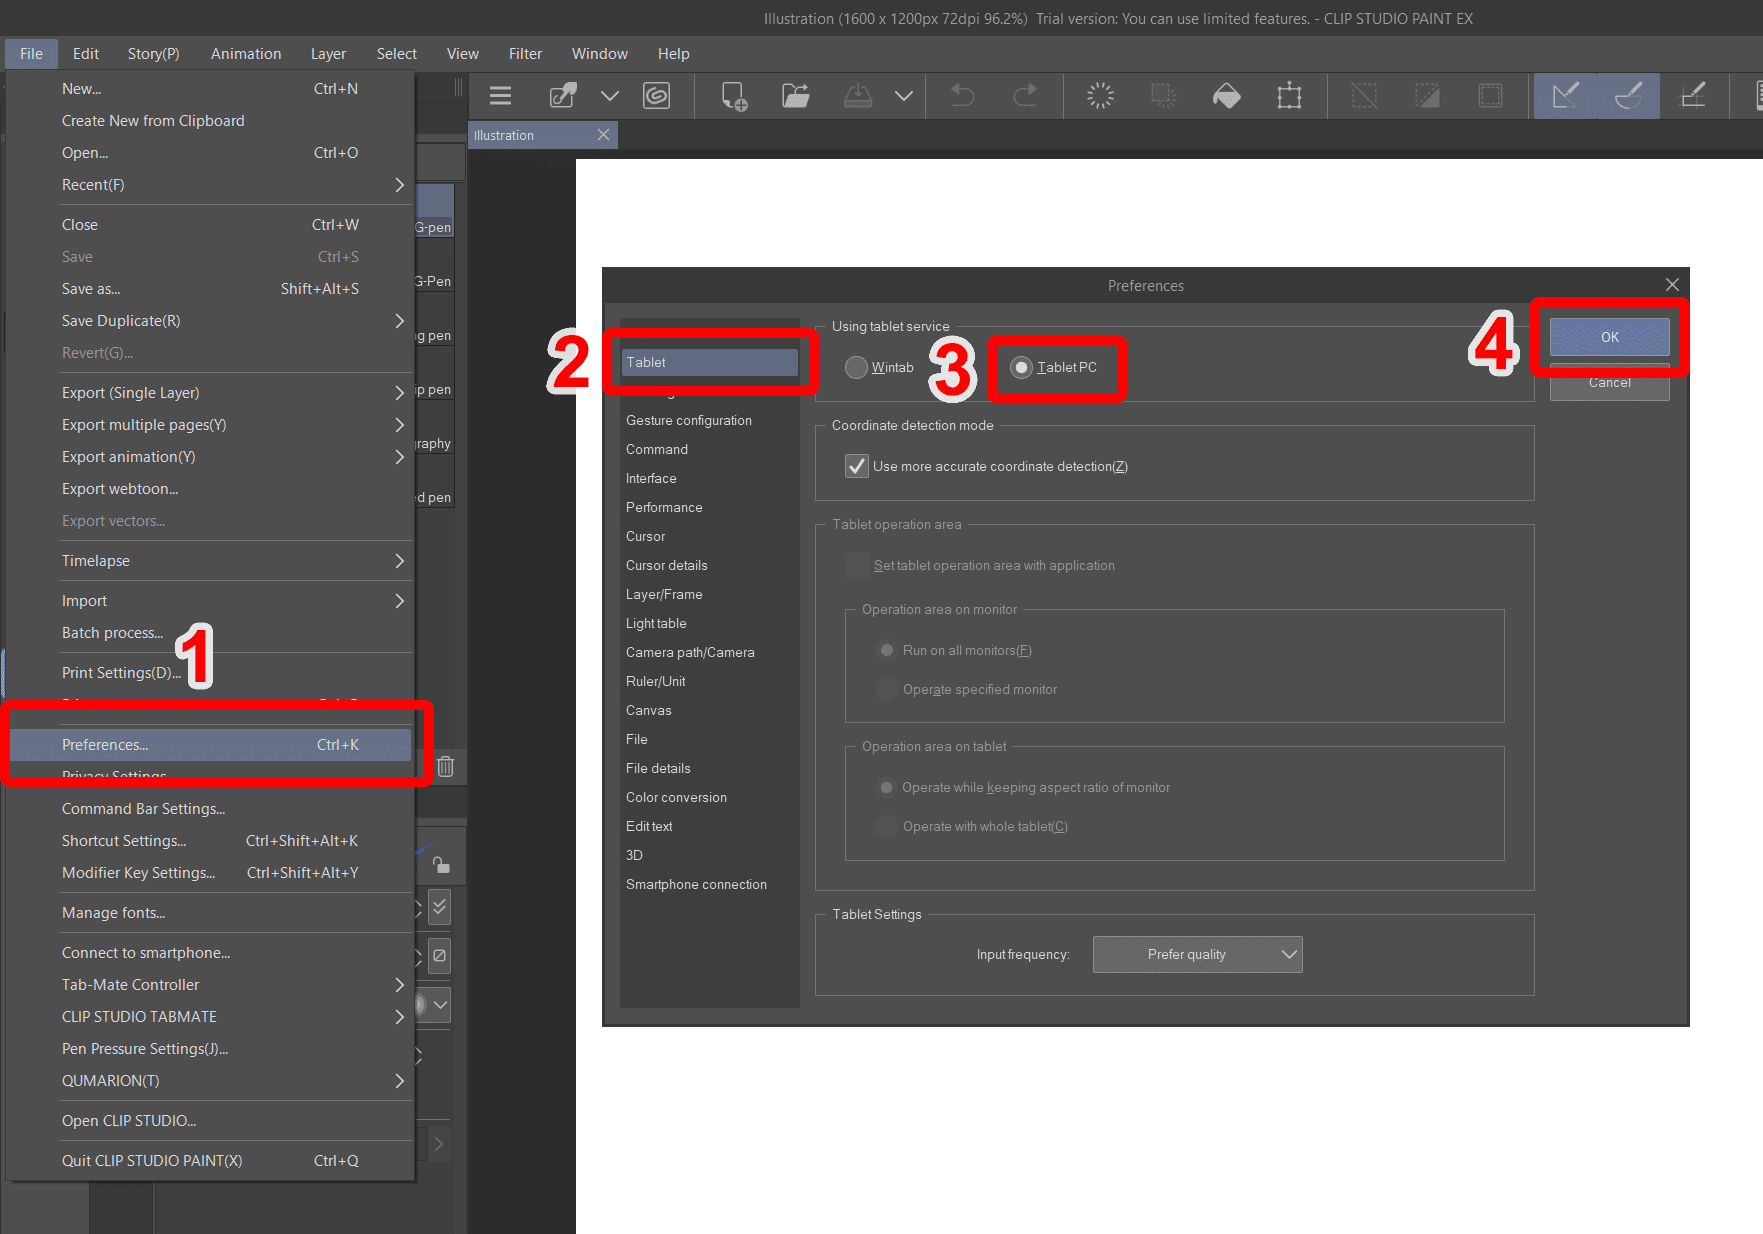Select Performance in the preferences category list

pos(664,507)
